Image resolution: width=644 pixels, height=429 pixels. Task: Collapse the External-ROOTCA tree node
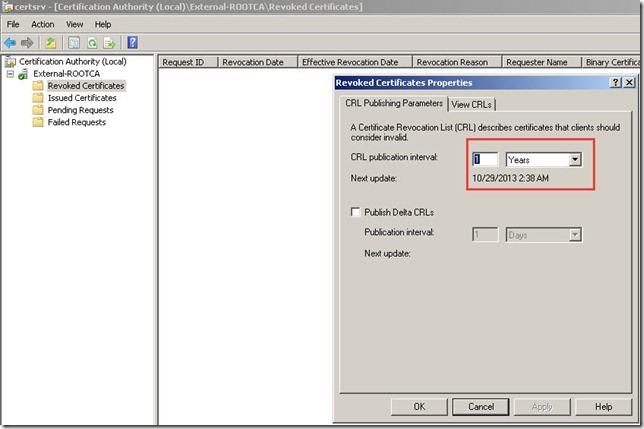(x=10, y=74)
